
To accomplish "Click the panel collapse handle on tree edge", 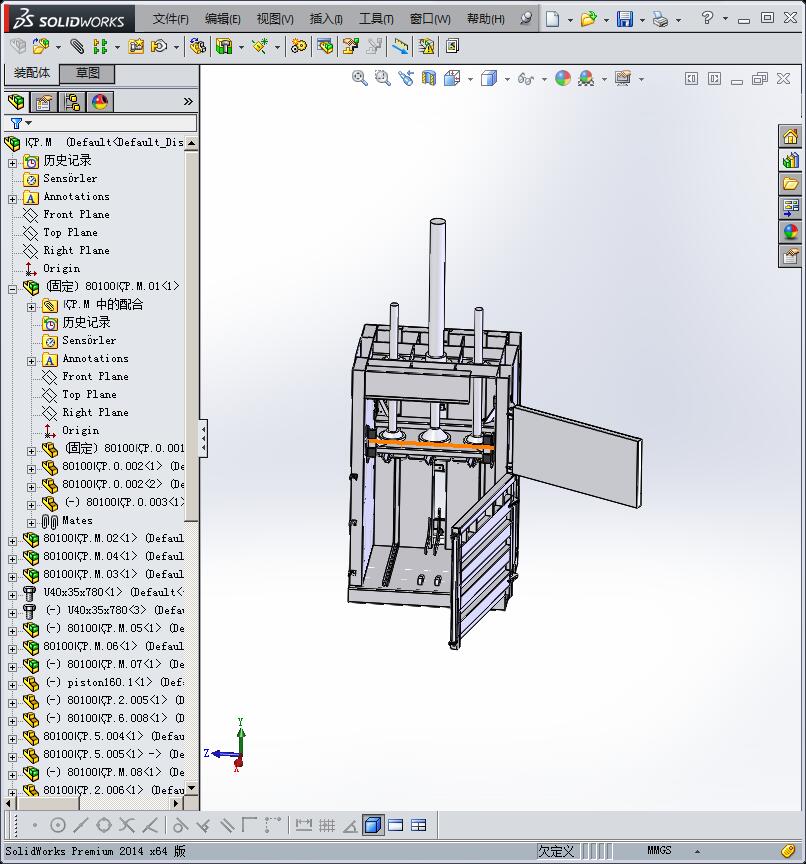I will click(203, 438).
